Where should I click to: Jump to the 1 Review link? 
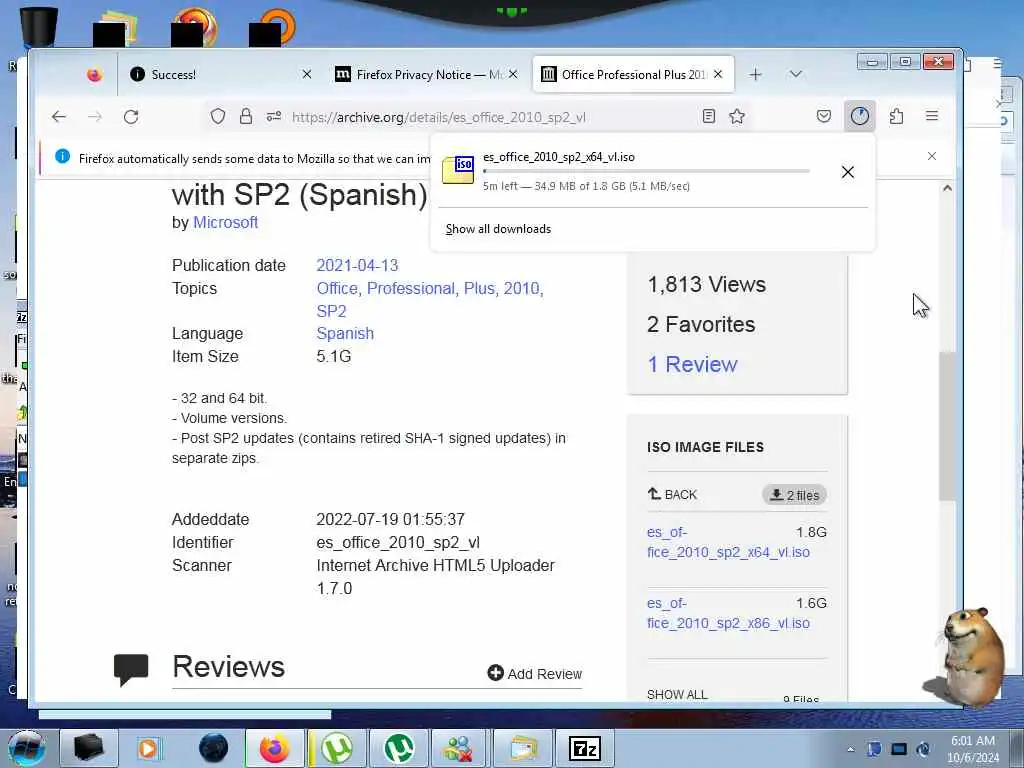coord(692,364)
